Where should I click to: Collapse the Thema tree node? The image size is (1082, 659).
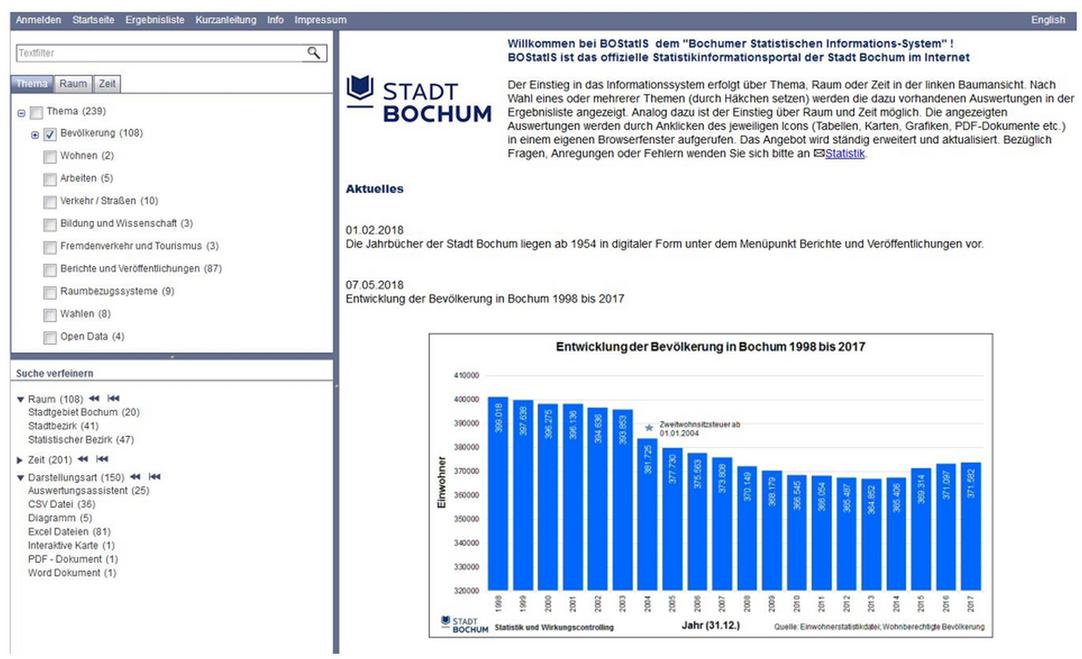point(21,111)
